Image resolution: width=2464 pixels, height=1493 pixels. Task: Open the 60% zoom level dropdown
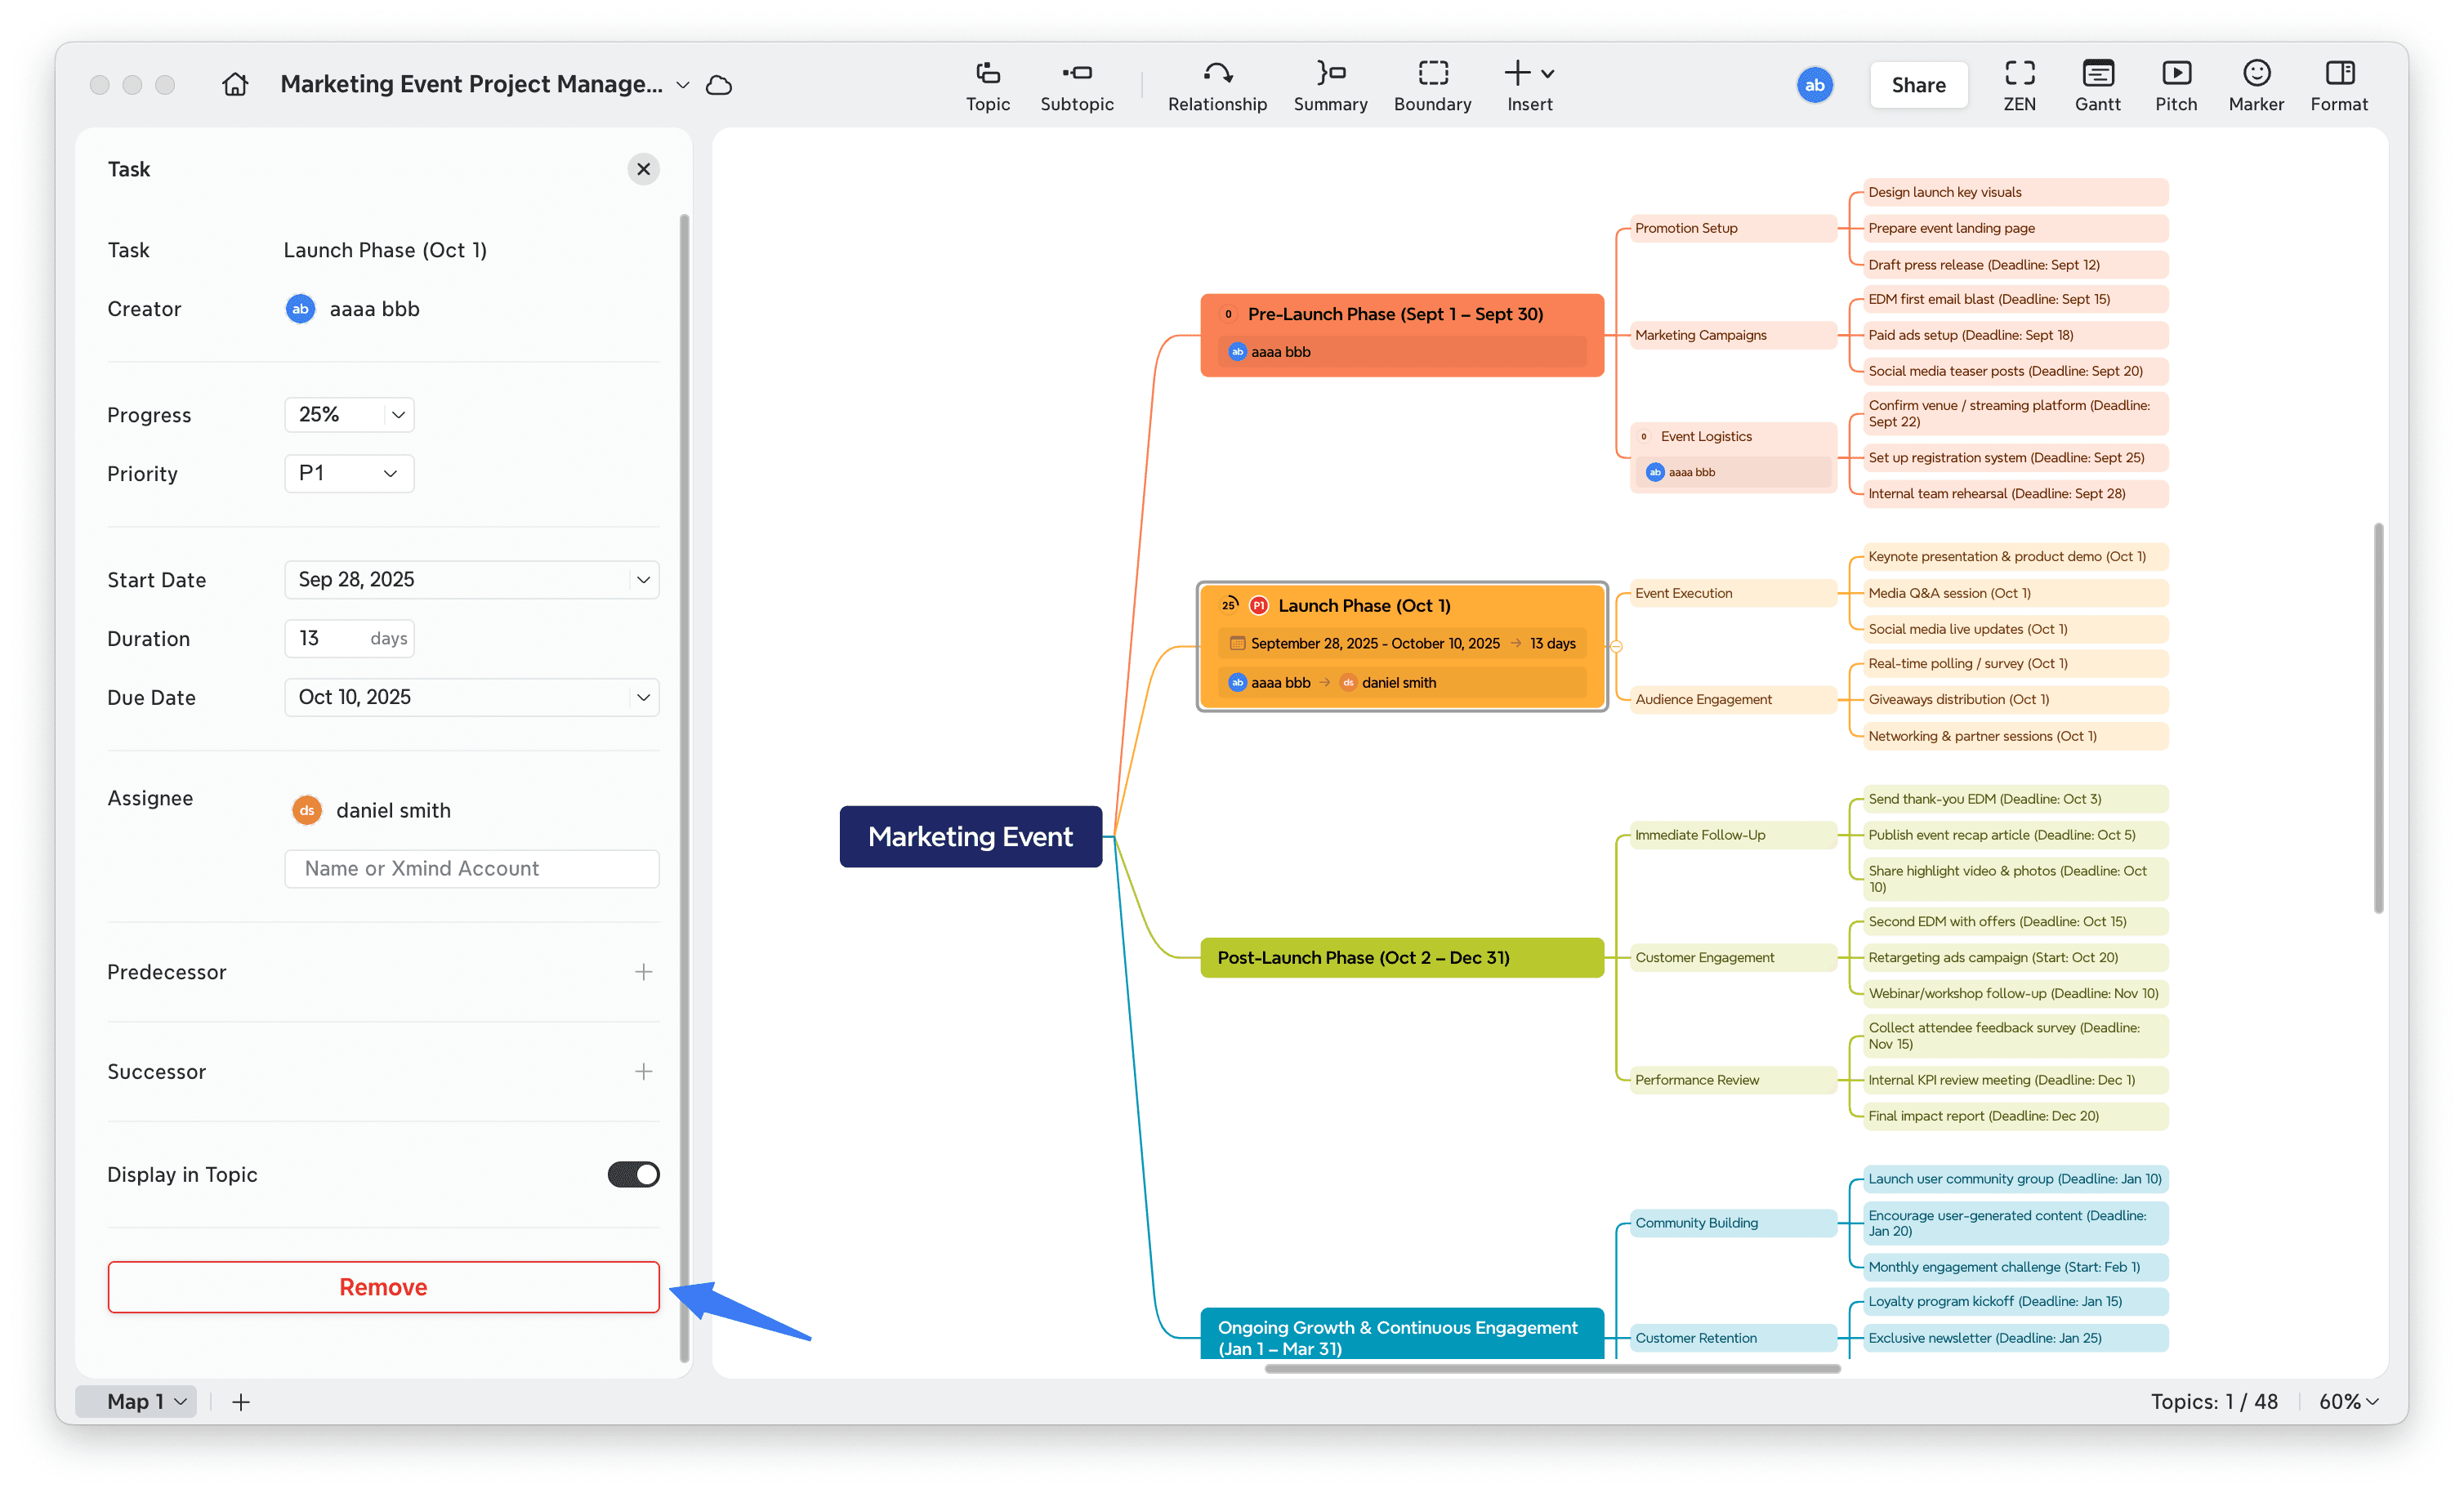tap(2347, 1401)
